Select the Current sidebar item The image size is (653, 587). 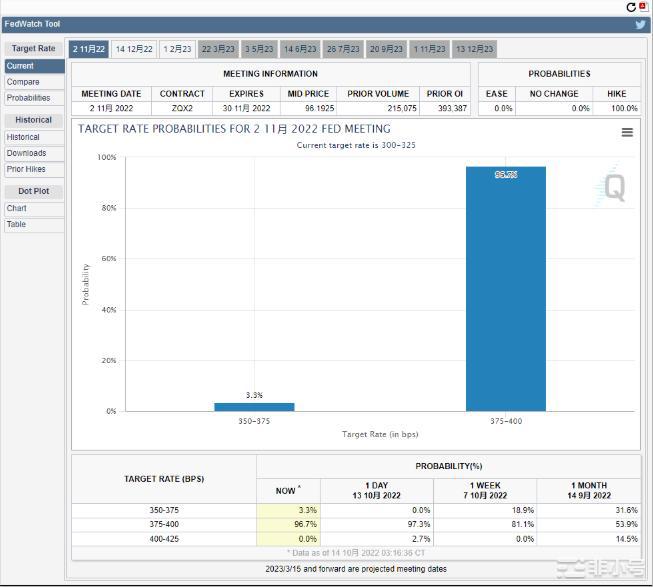[x=20, y=66]
